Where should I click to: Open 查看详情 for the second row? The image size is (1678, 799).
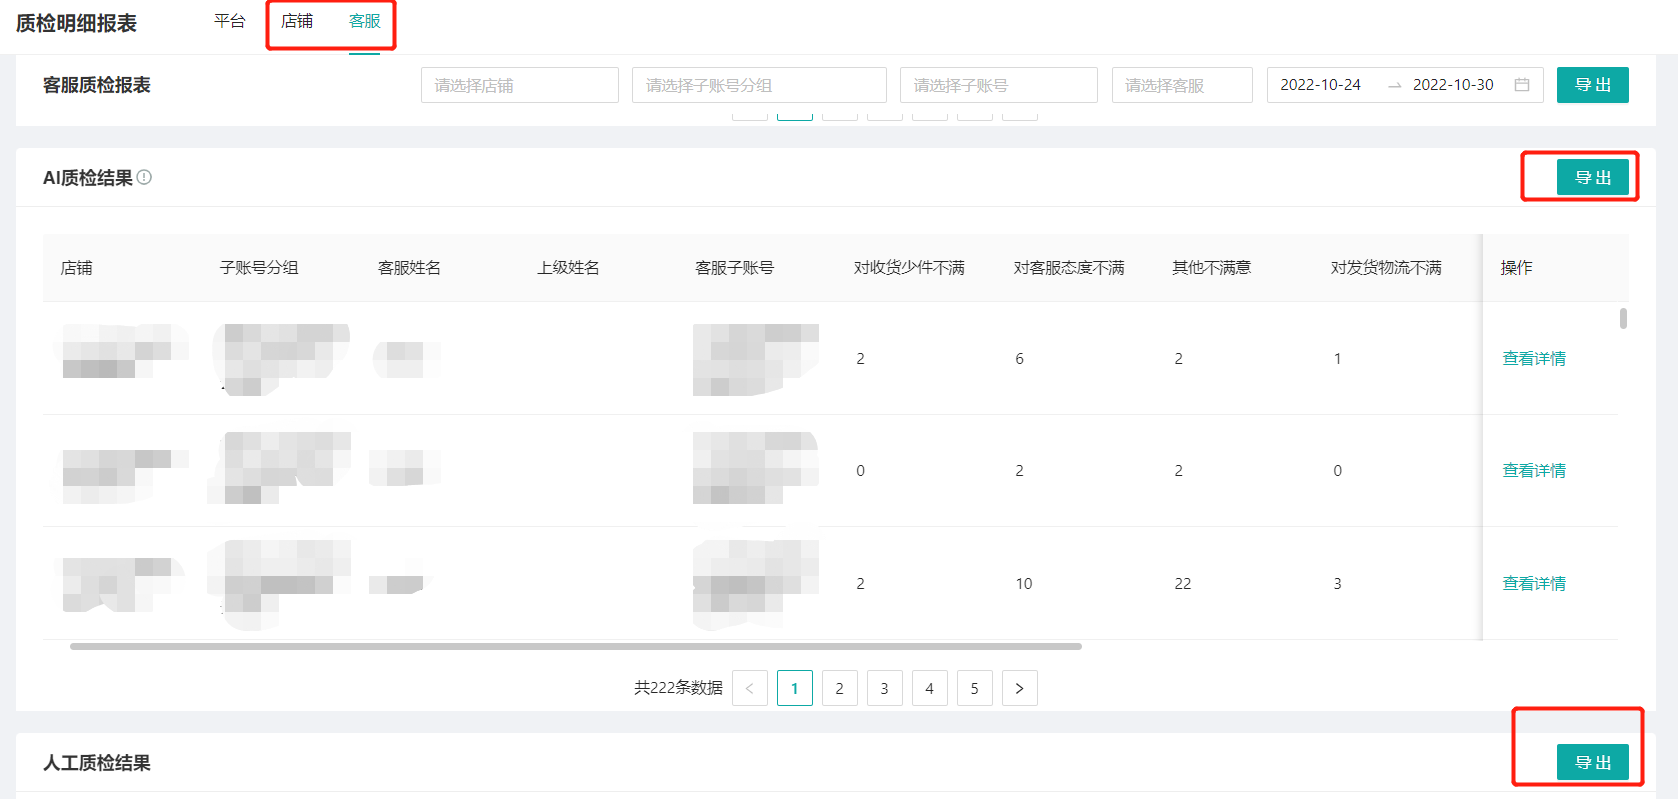[x=1534, y=470]
